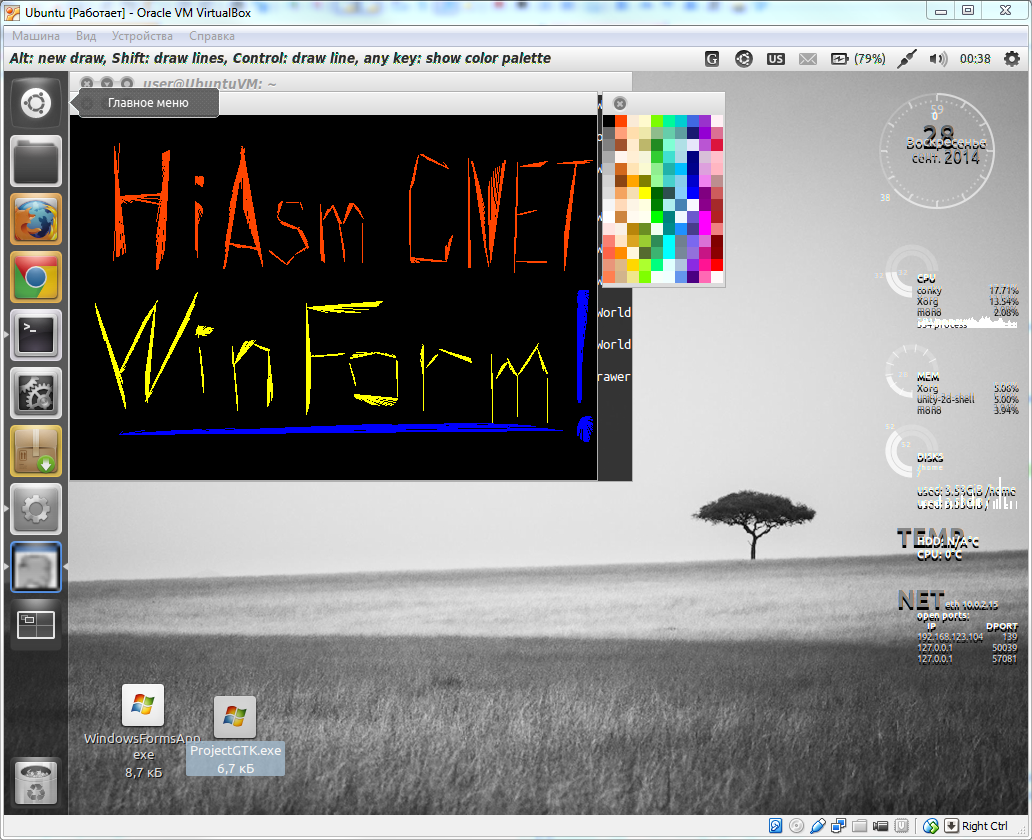1032x840 pixels.
Task: Open Terminal from the launcher
Action: click(36, 335)
